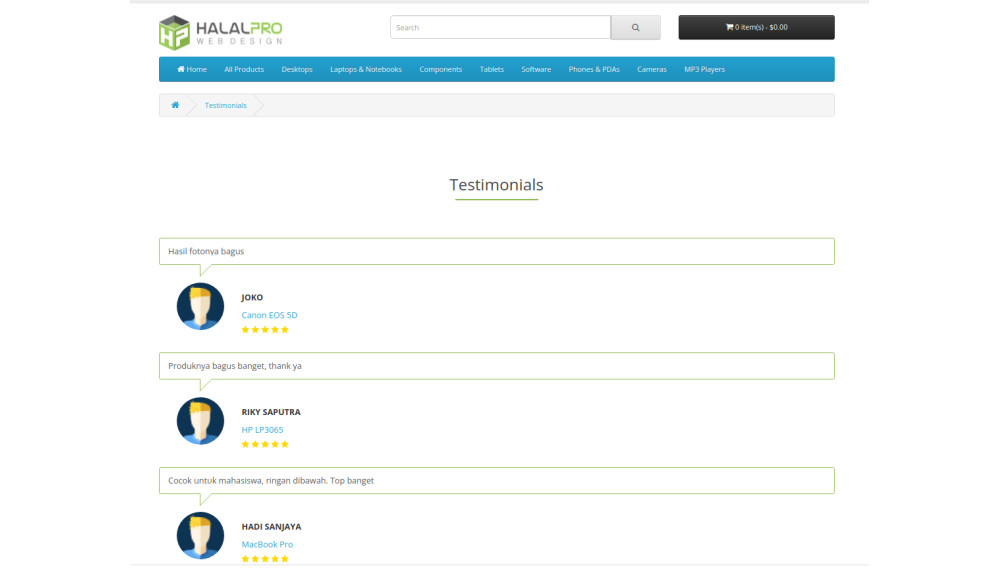Click Joko's avatar image

(200, 306)
